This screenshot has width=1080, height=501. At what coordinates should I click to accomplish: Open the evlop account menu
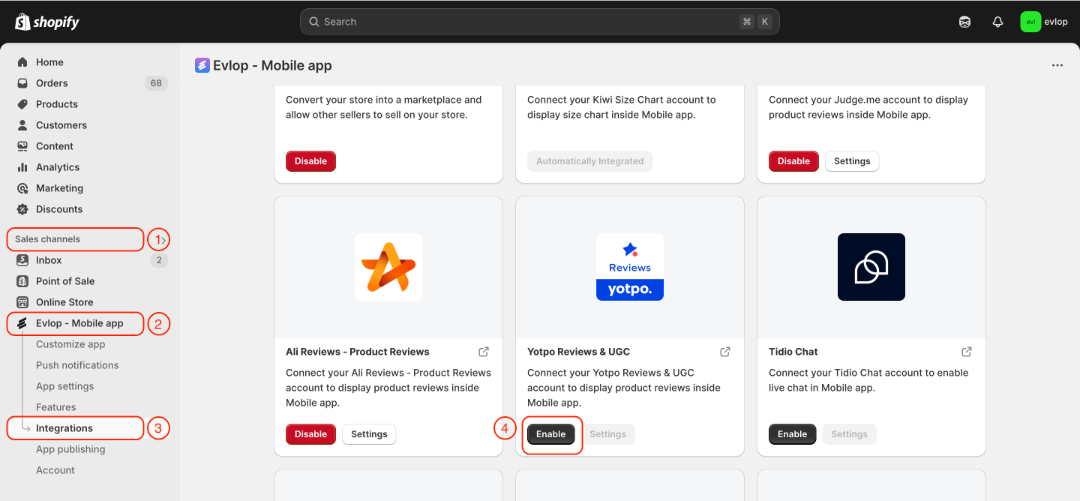[1044, 22]
